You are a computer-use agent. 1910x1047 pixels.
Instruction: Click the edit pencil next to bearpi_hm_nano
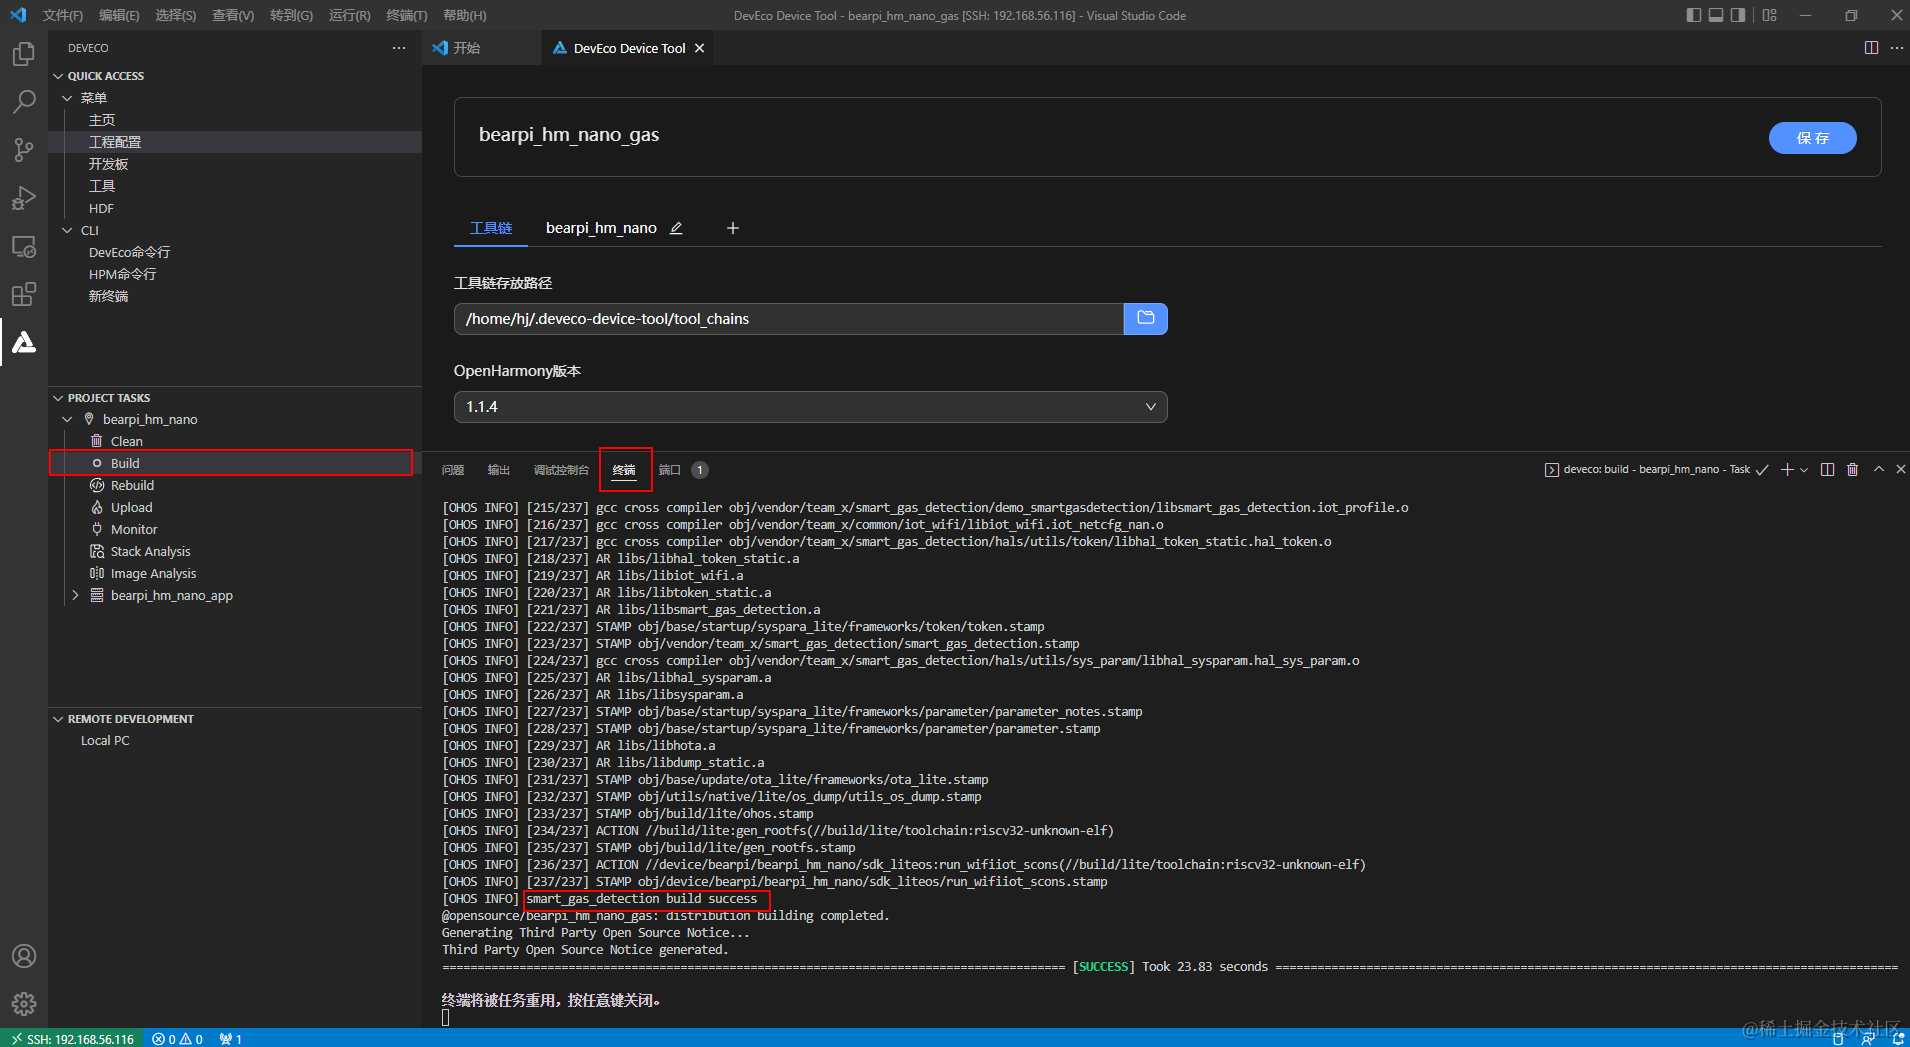676,228
